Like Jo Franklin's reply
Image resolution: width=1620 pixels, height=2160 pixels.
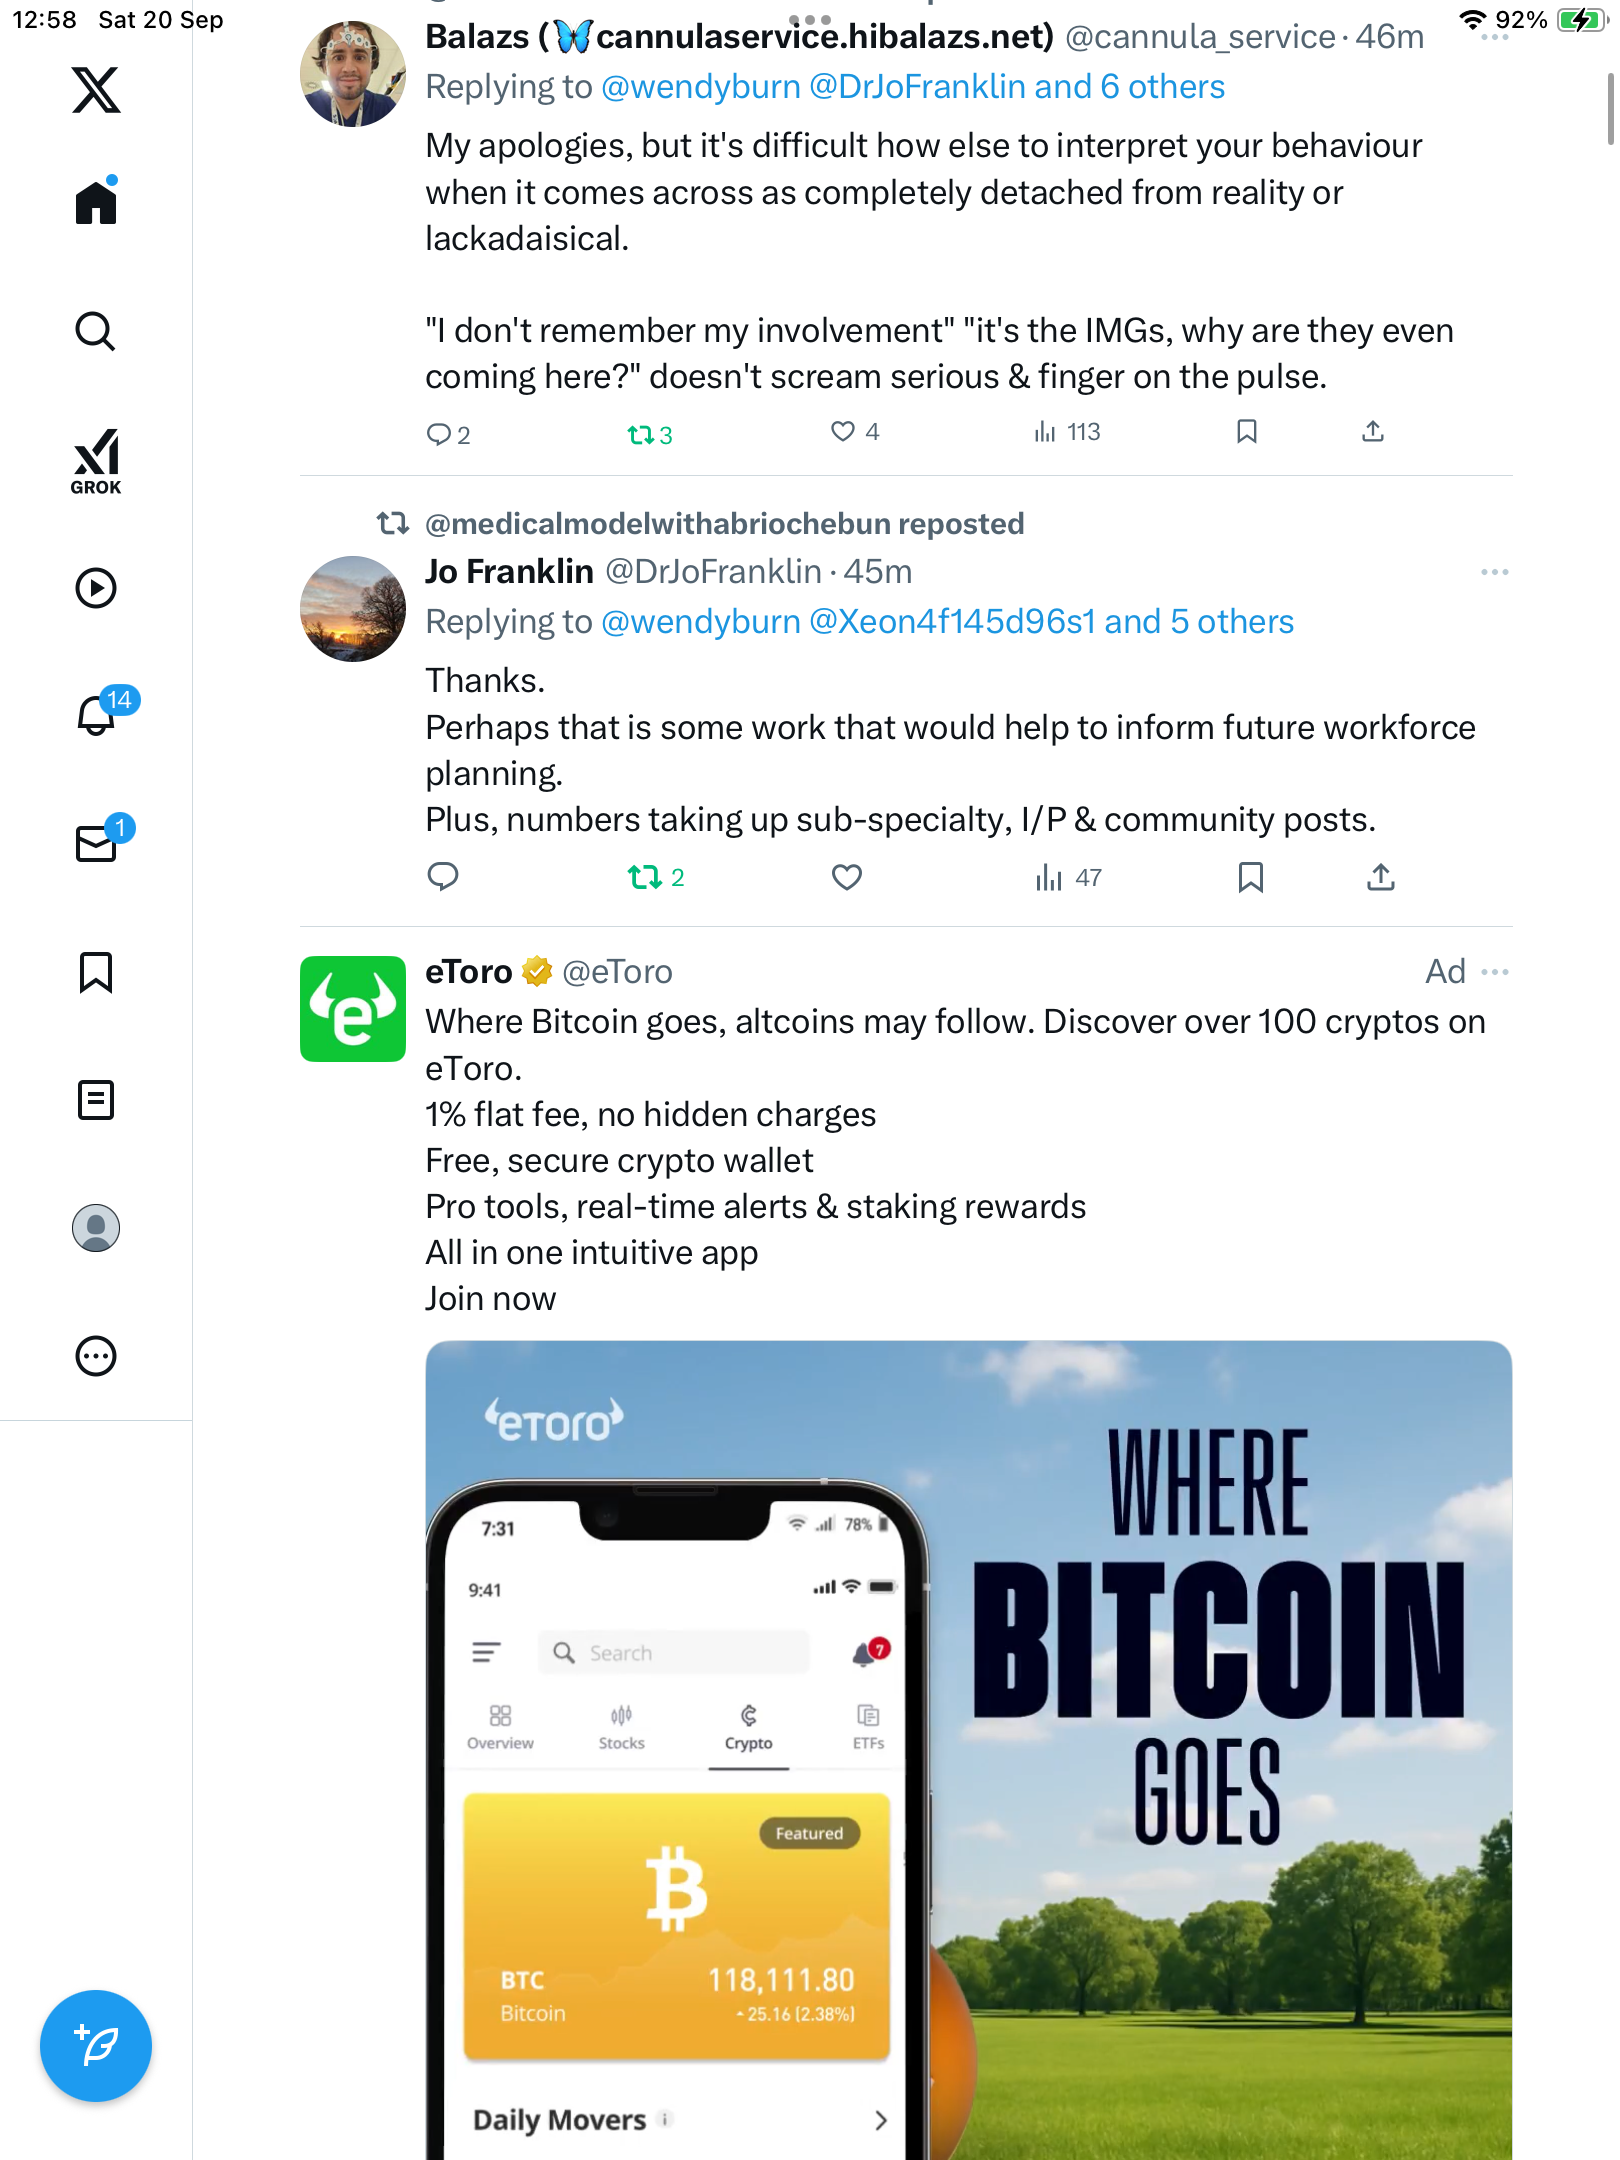pos(846,877)
